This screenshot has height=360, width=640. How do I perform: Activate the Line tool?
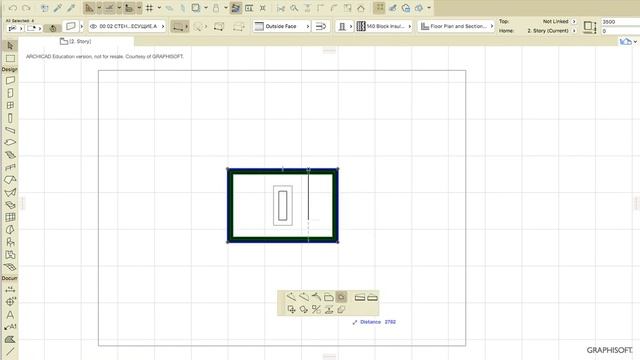[x=10, y=351]
